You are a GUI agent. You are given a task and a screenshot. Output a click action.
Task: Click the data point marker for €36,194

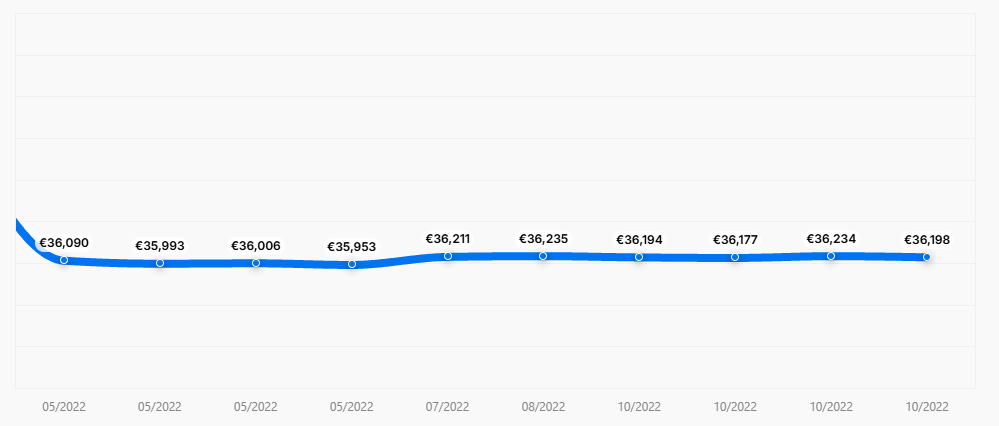(x=639, y=257)
